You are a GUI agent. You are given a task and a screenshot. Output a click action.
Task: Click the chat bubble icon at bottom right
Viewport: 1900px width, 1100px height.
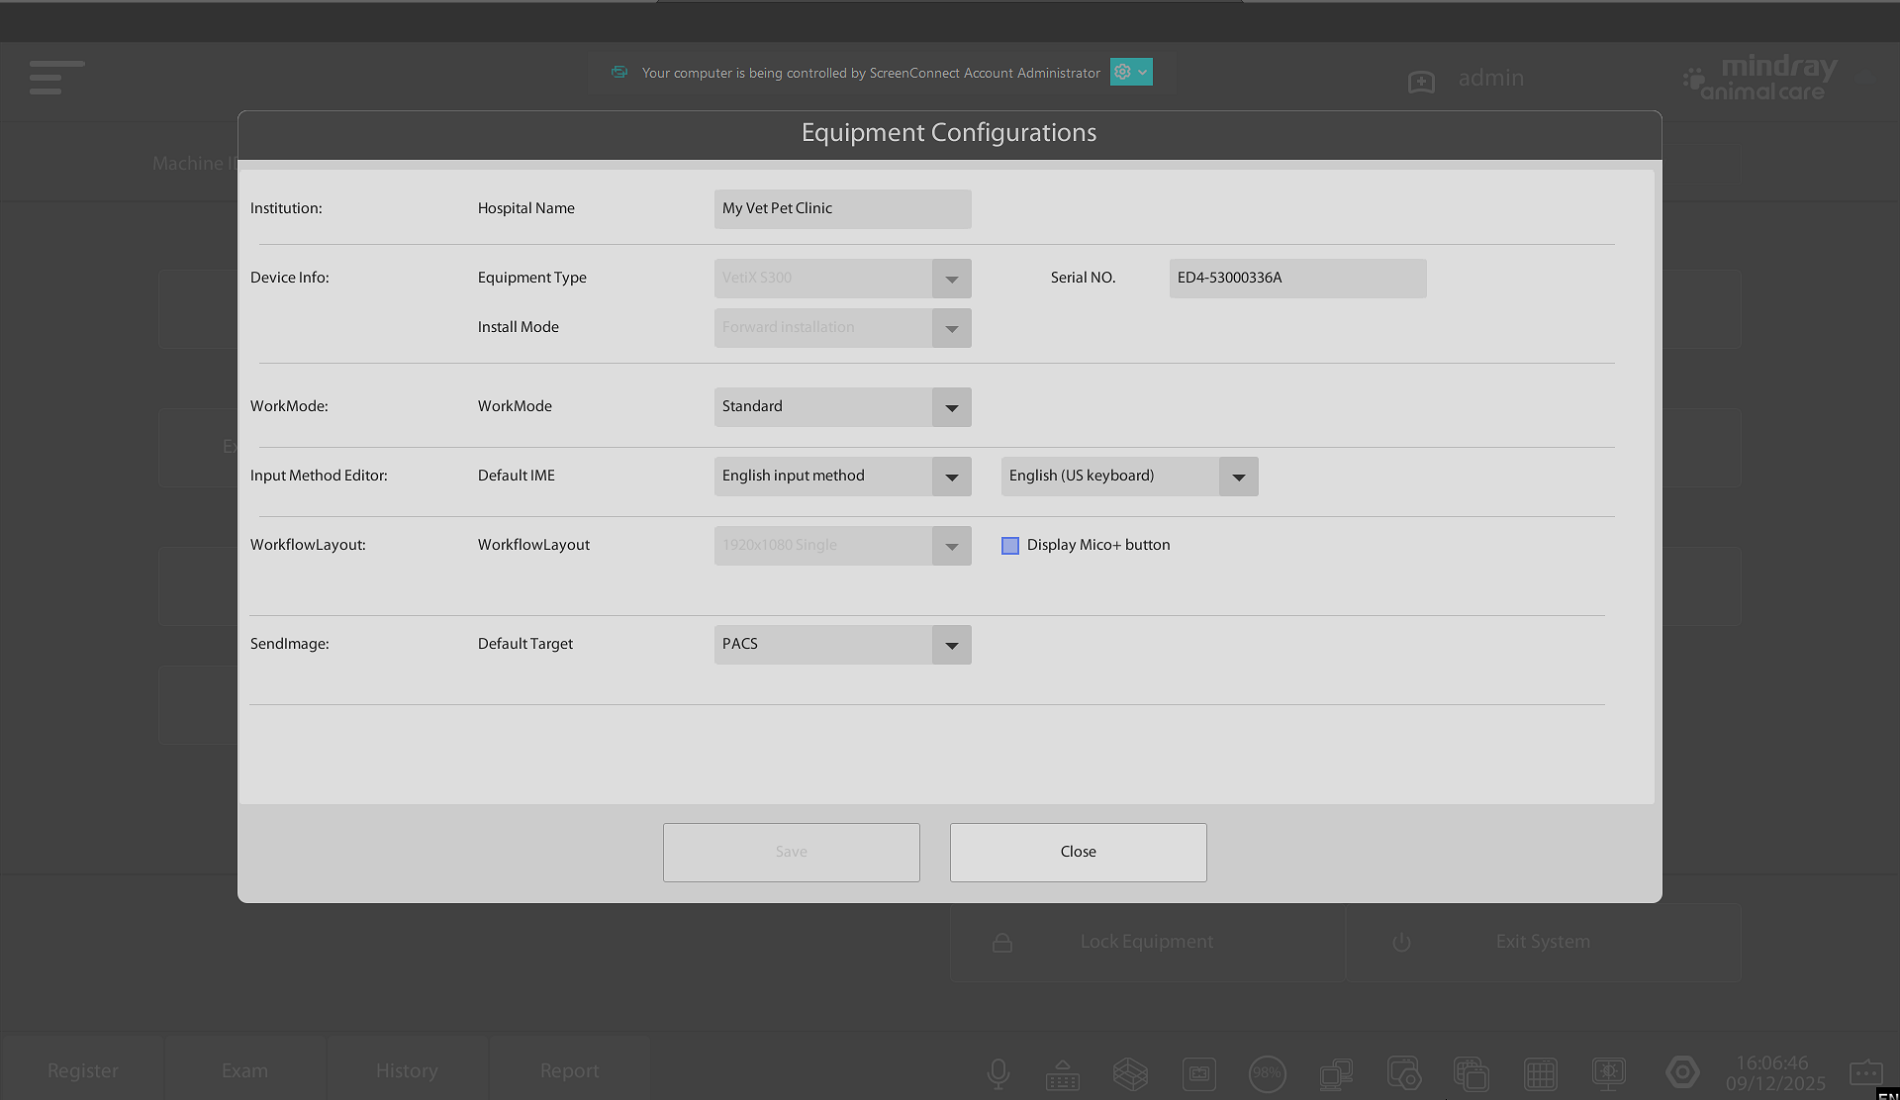coord(1865,1072)
